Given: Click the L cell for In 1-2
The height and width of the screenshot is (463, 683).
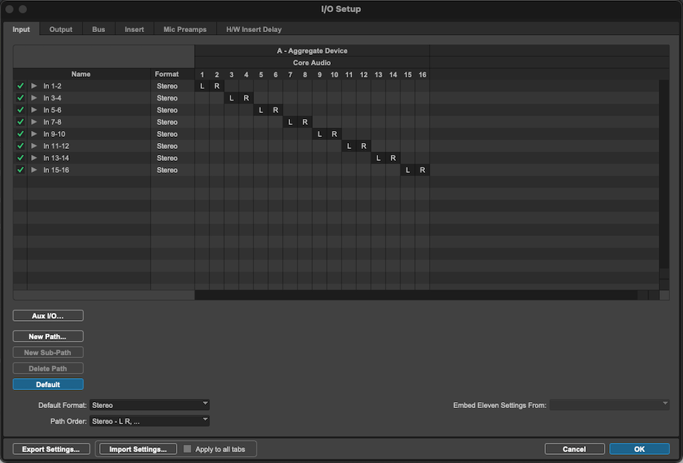Looking at the screenshot, I should (202, 86).
